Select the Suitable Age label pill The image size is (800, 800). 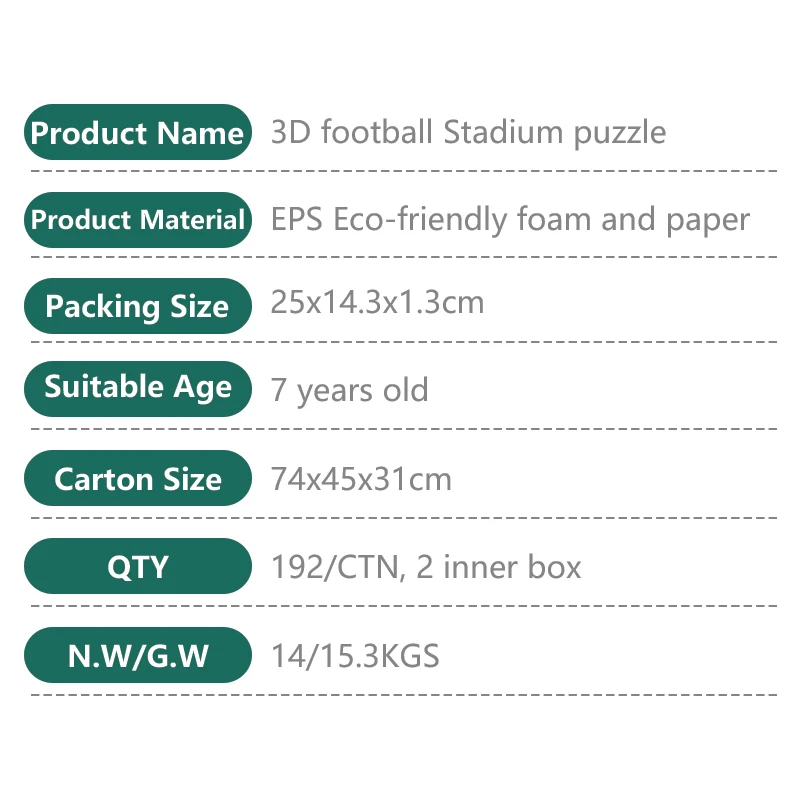(138, 389)
